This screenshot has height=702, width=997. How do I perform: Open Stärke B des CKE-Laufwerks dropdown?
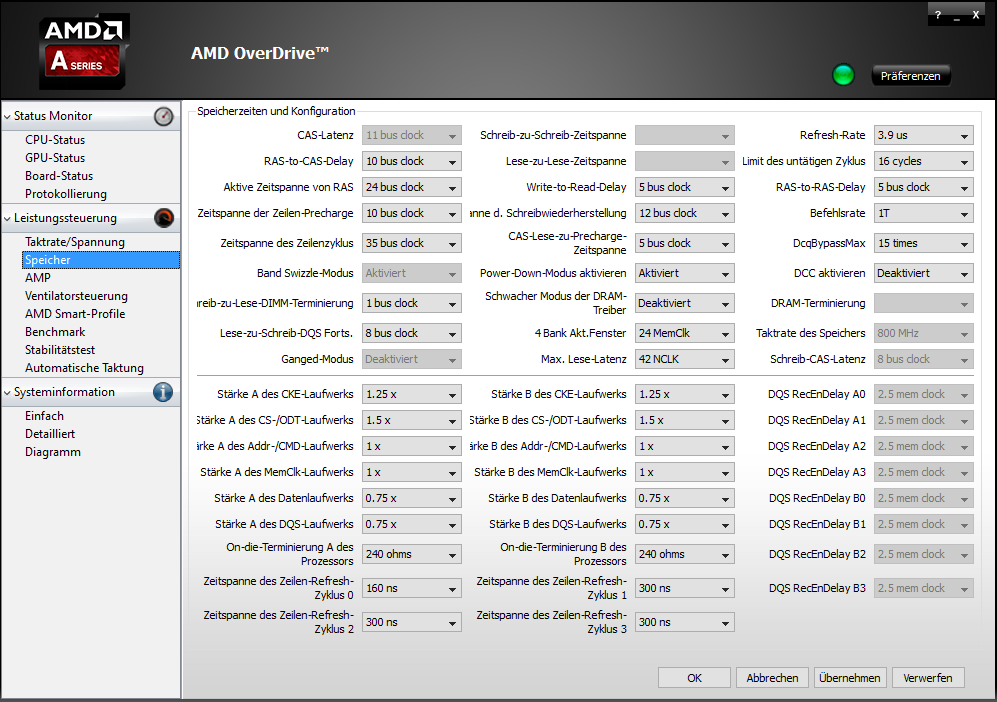tap(685, 394)
